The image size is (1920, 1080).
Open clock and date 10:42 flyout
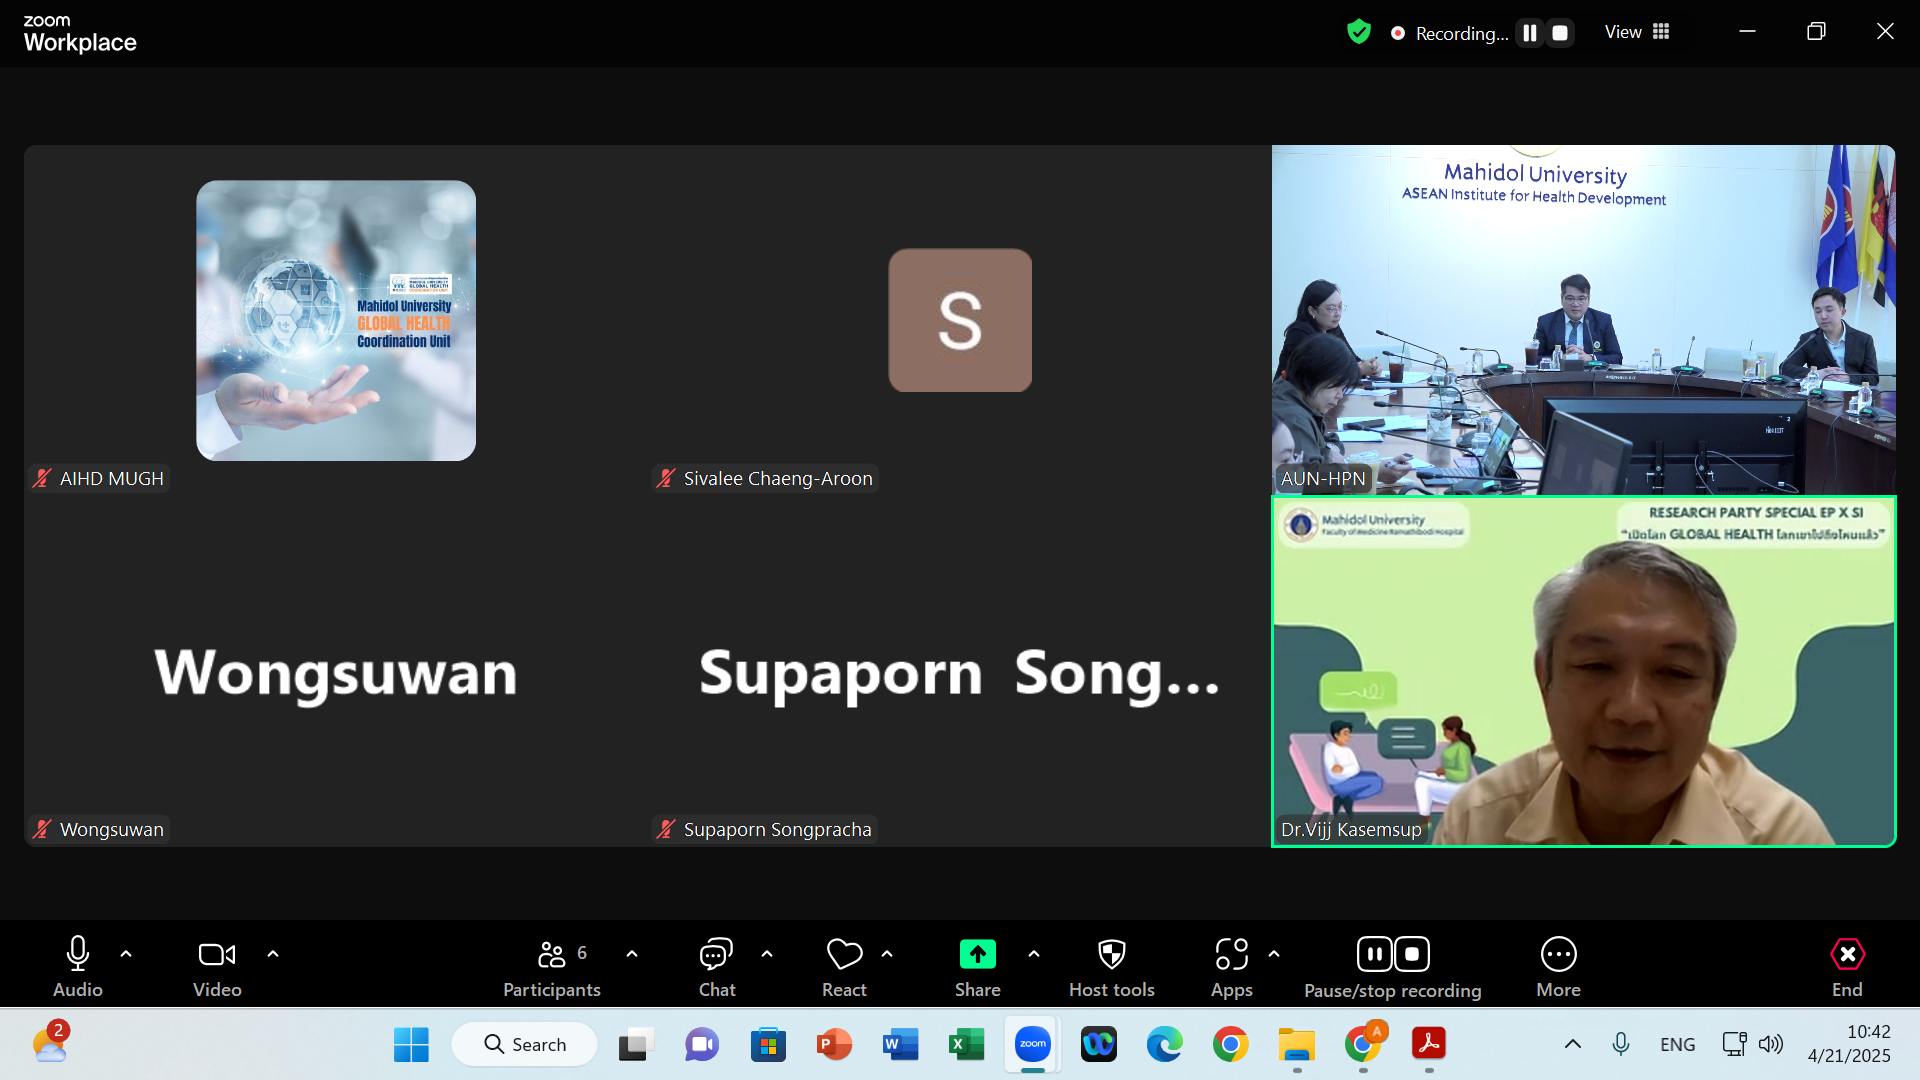pyautogui.click(x=1849, y=1044)
